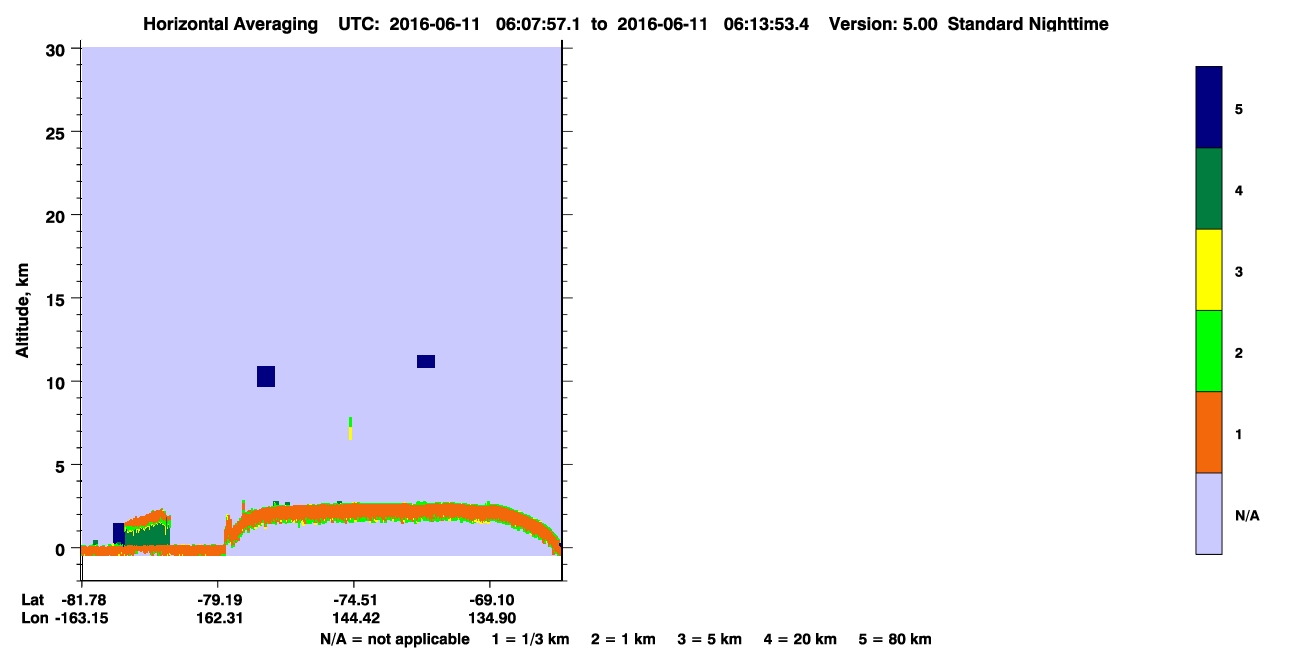Screen dimensions: 1300x667
Task: Click the 25 km altitude tick label
Action: click(x=55, y=132)
